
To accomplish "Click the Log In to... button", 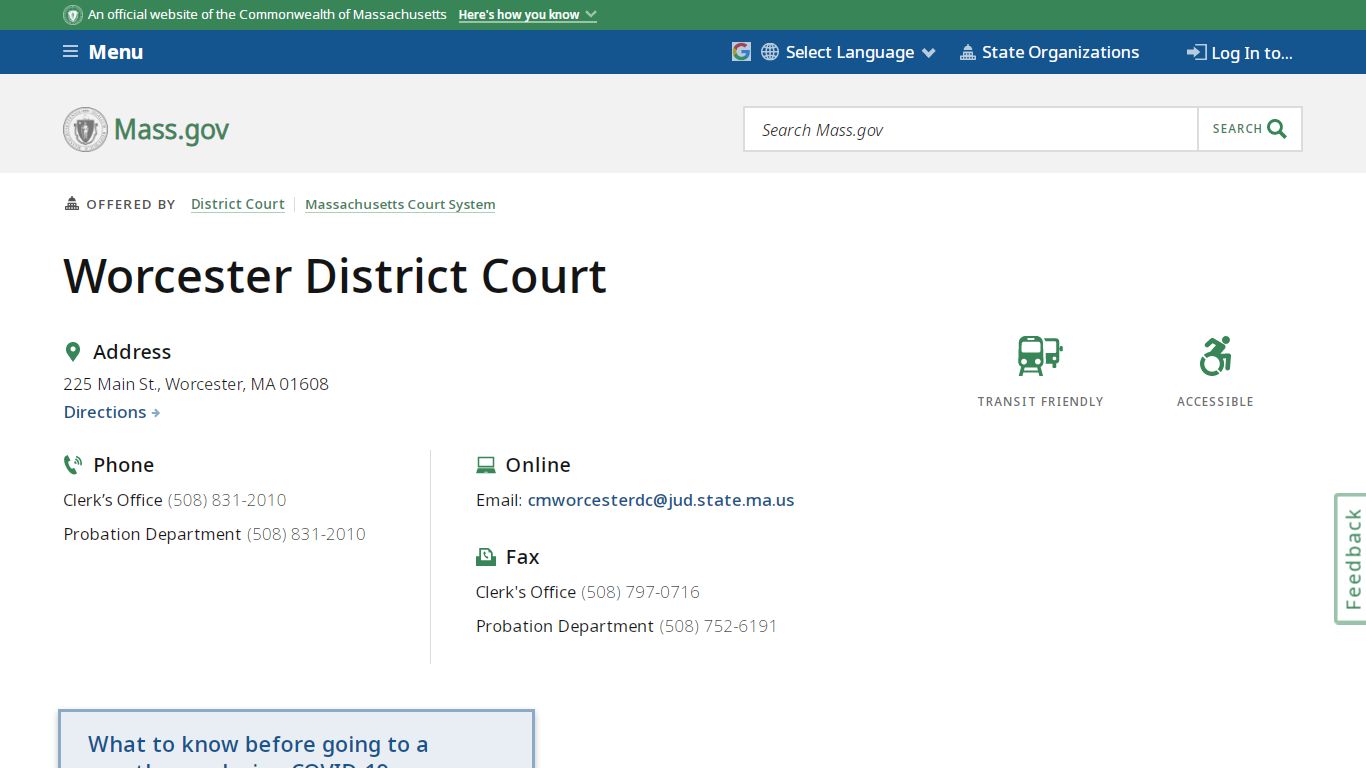I will pos(1240,53).
